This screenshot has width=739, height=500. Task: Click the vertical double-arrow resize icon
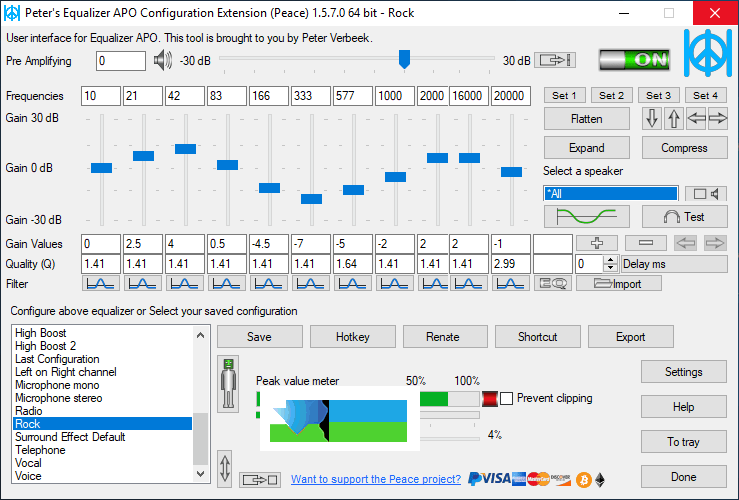pyautogui.click(x=225, y=468)
